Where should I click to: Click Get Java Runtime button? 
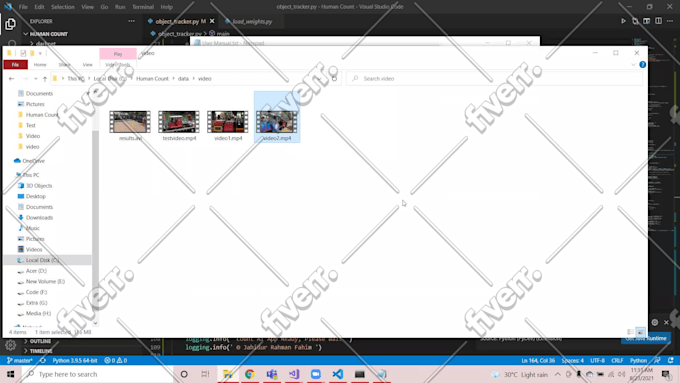tap(646, 338)
